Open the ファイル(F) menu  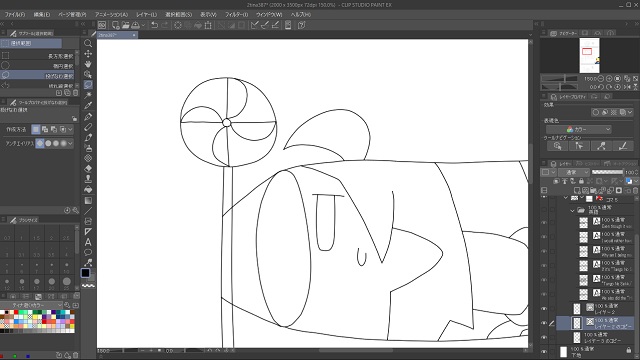(15, 14)
